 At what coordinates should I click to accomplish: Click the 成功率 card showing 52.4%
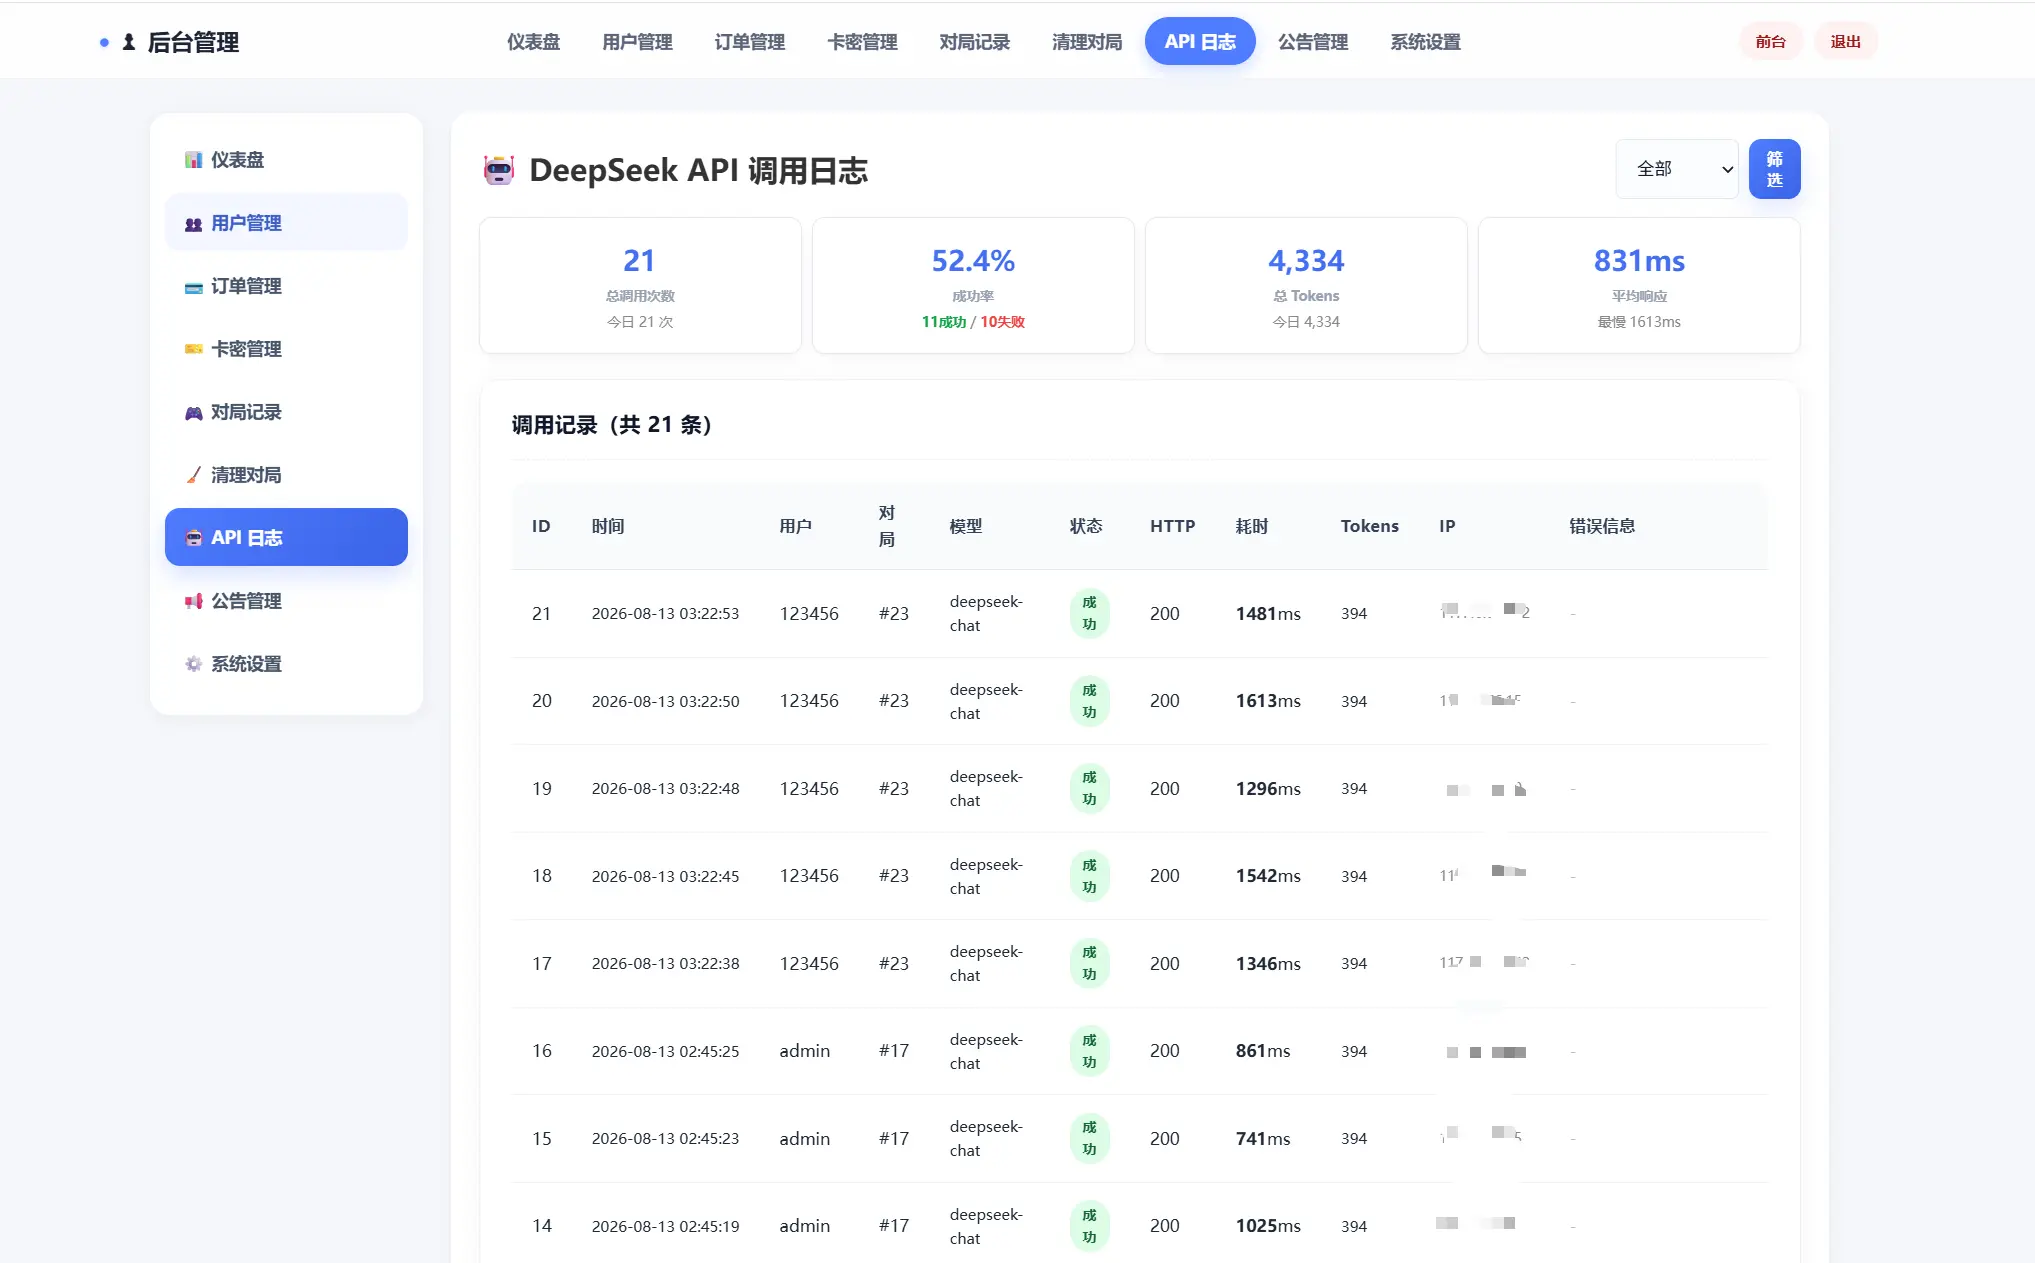[973, 286]
